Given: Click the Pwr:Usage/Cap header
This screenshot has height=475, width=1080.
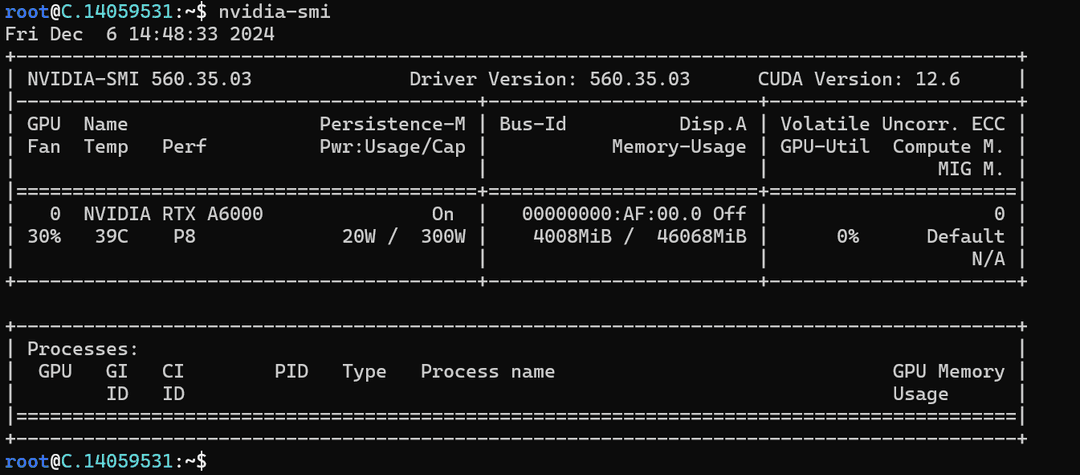Looking at the screenshot, I should (393, 147).
